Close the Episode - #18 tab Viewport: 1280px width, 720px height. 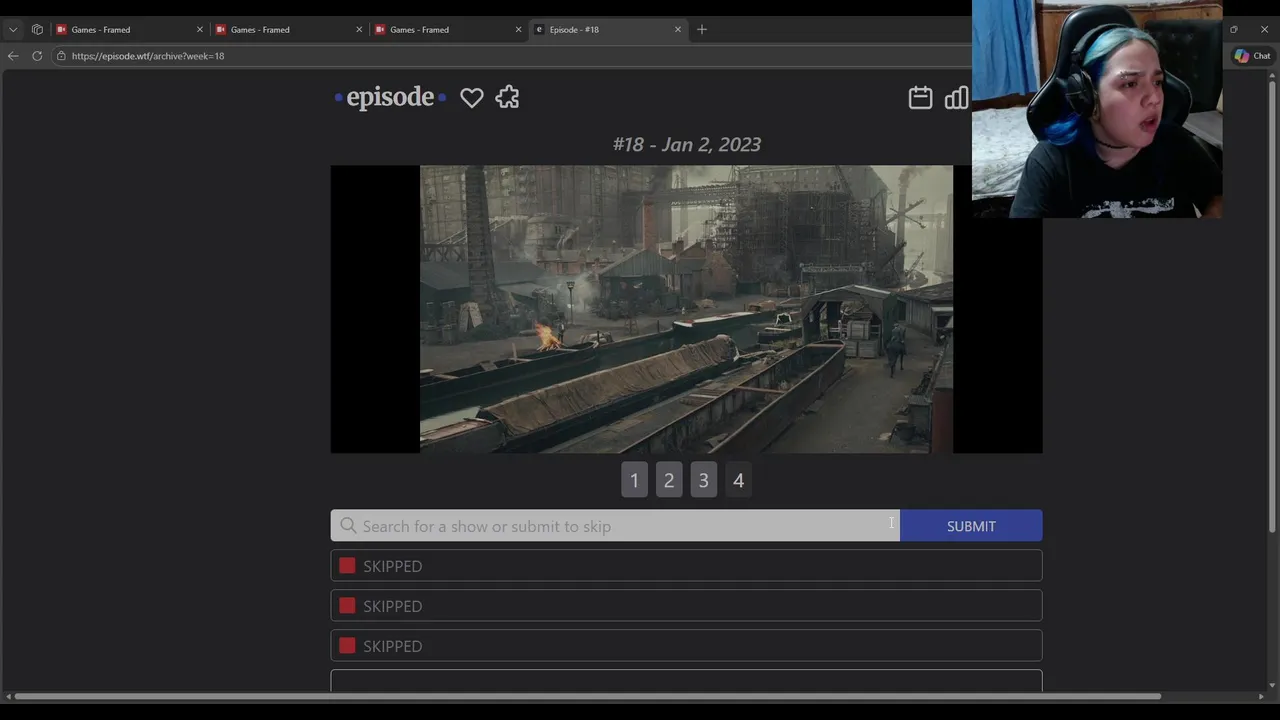click(x=678, y=29)
